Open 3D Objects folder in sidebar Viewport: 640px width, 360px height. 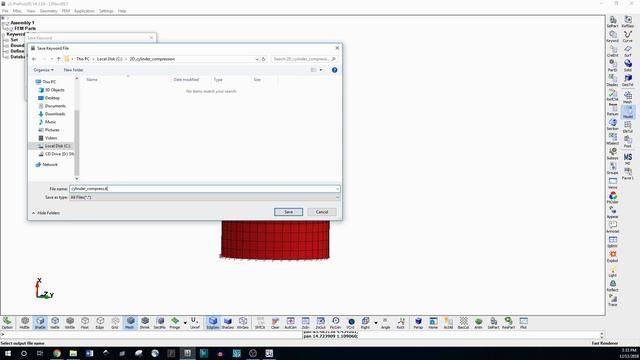point(54,90)
